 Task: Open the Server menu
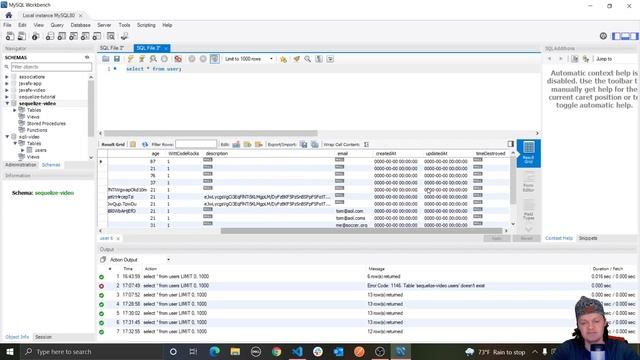coord(104,25)
